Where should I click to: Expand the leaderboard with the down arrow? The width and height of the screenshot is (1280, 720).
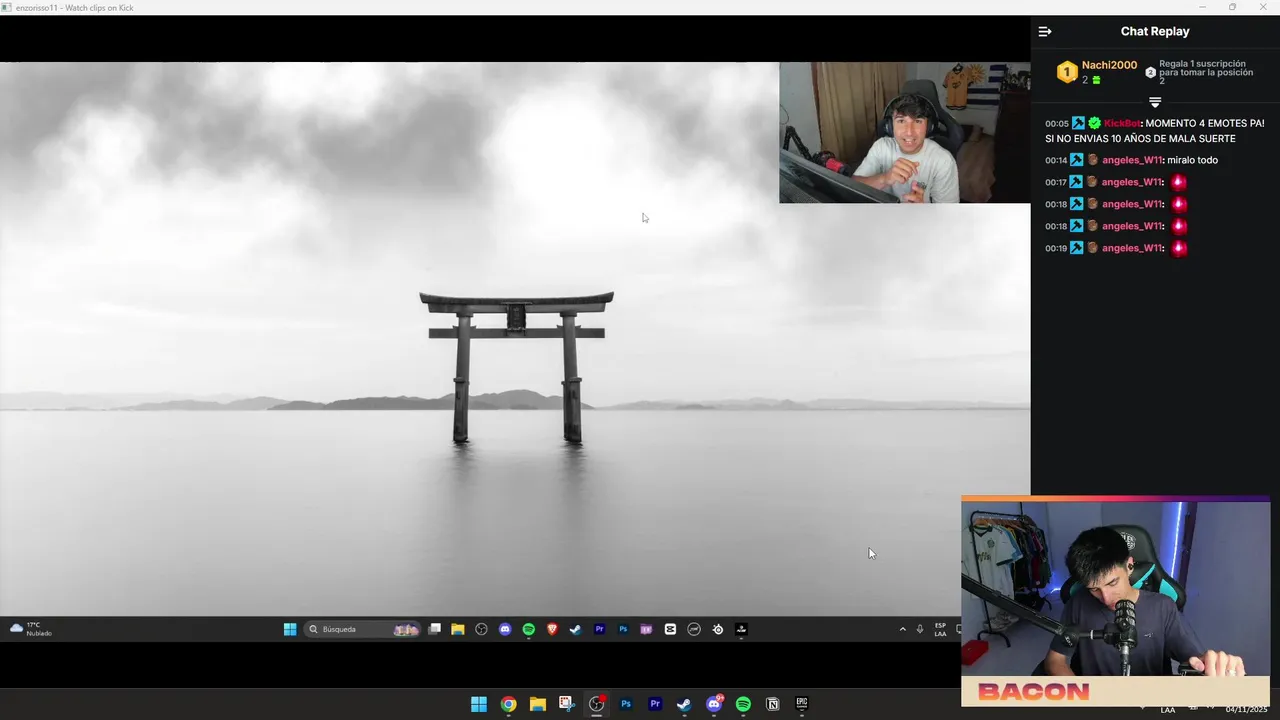point(1155,102)
